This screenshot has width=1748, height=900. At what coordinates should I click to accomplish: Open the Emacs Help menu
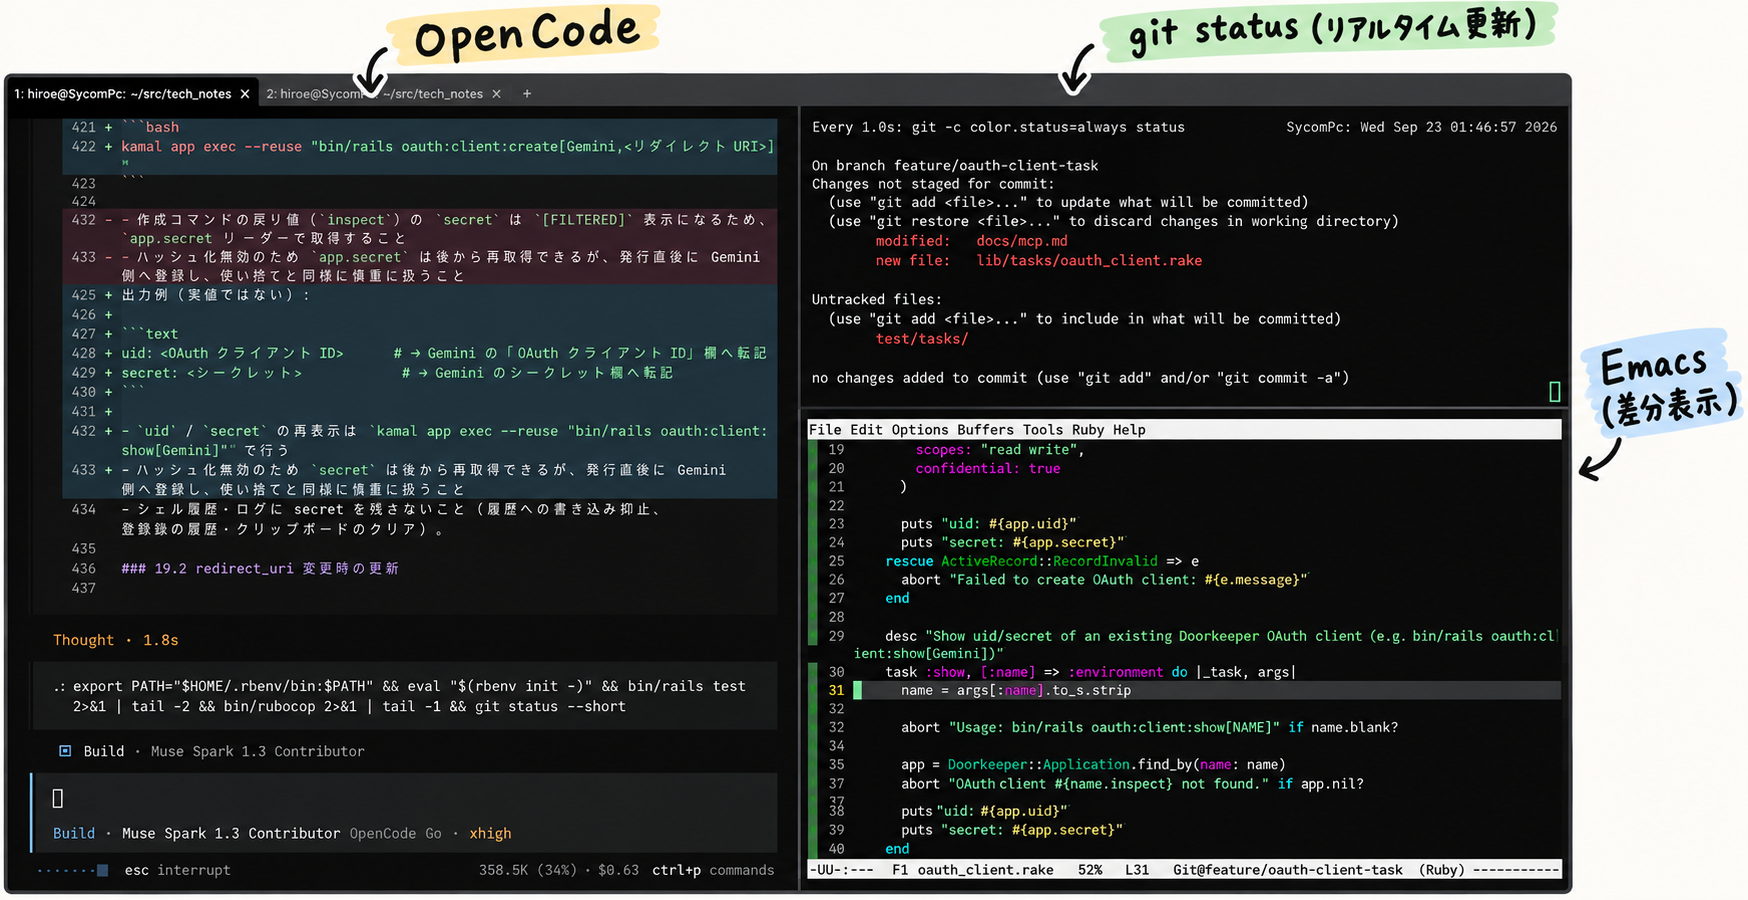point(1129,430)
